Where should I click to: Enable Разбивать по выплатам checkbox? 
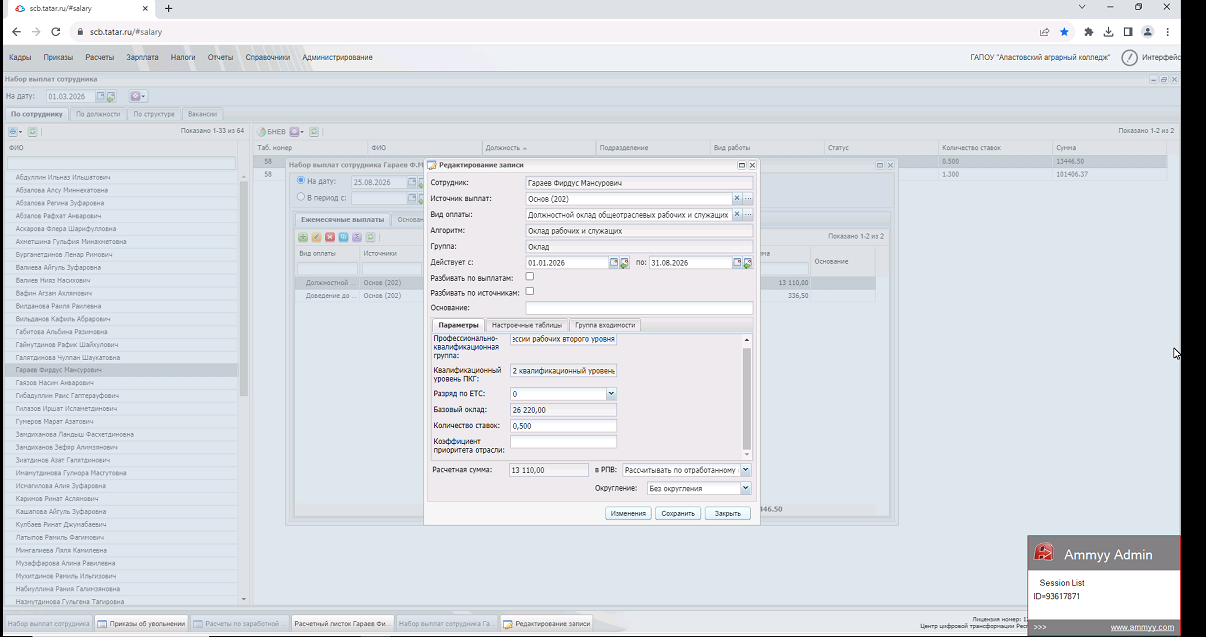[x=530, y=277]
